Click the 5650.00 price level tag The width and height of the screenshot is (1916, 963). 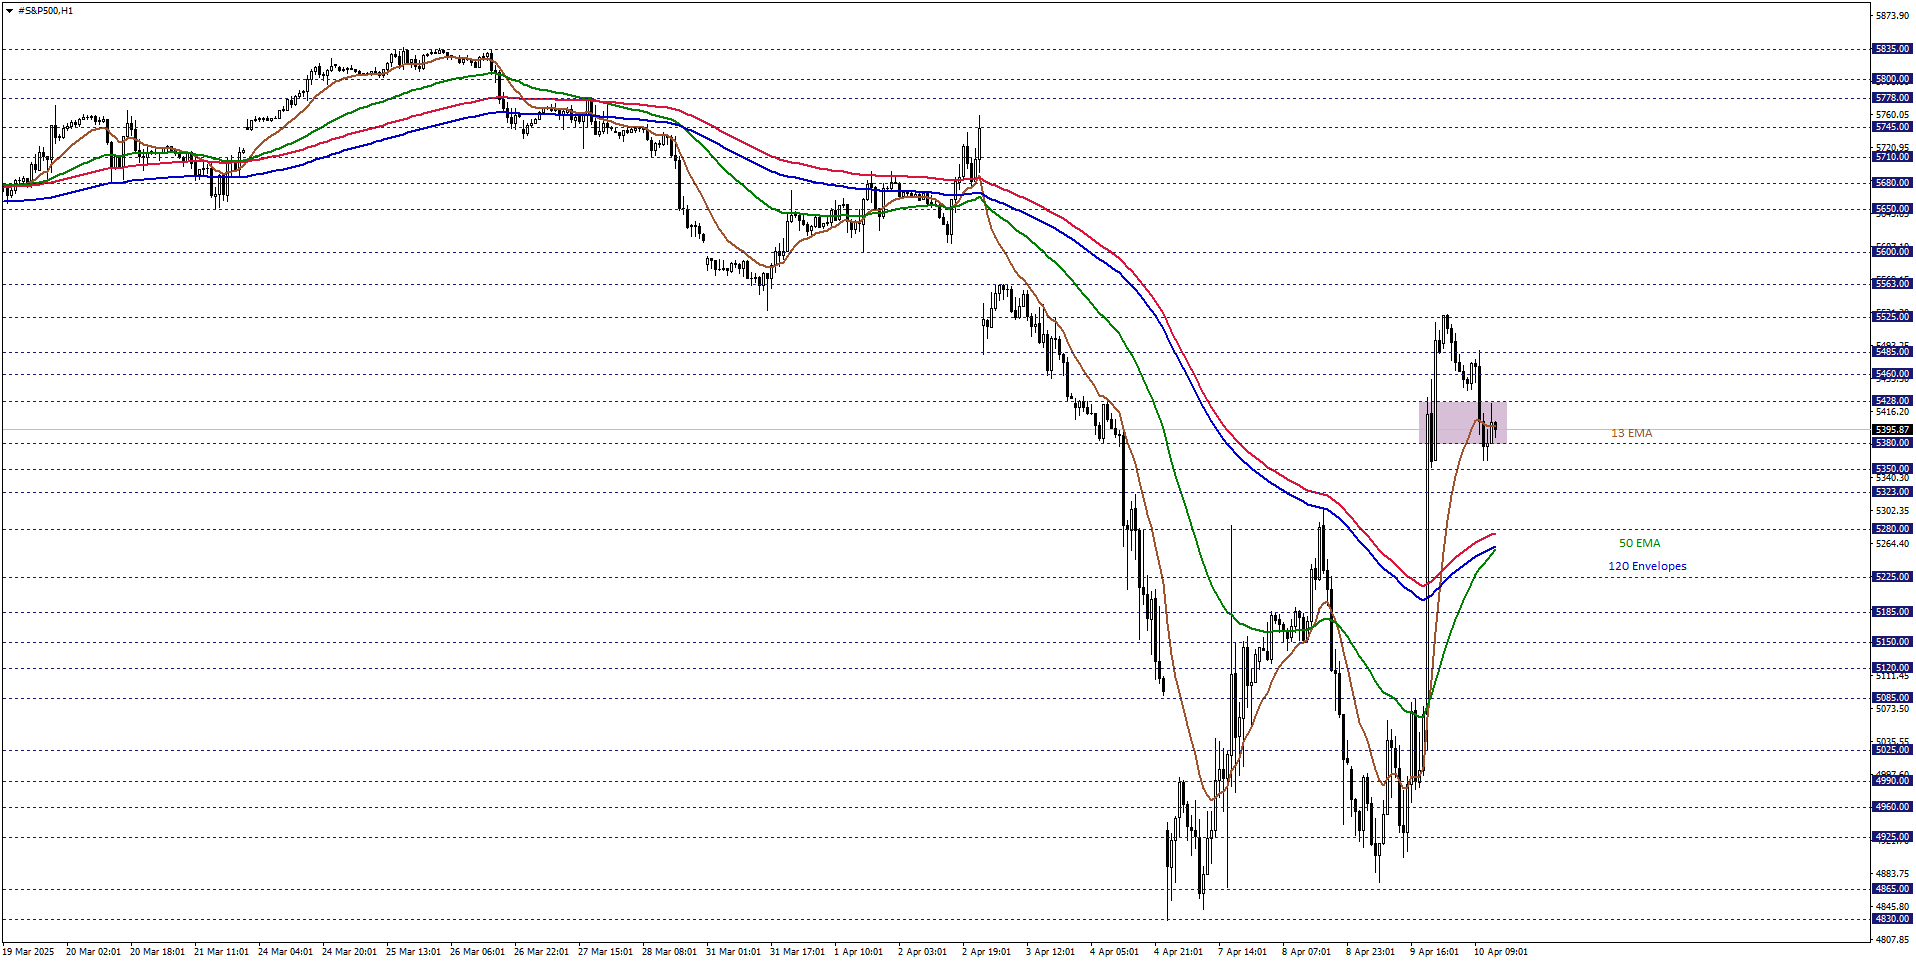(1892, 209)
